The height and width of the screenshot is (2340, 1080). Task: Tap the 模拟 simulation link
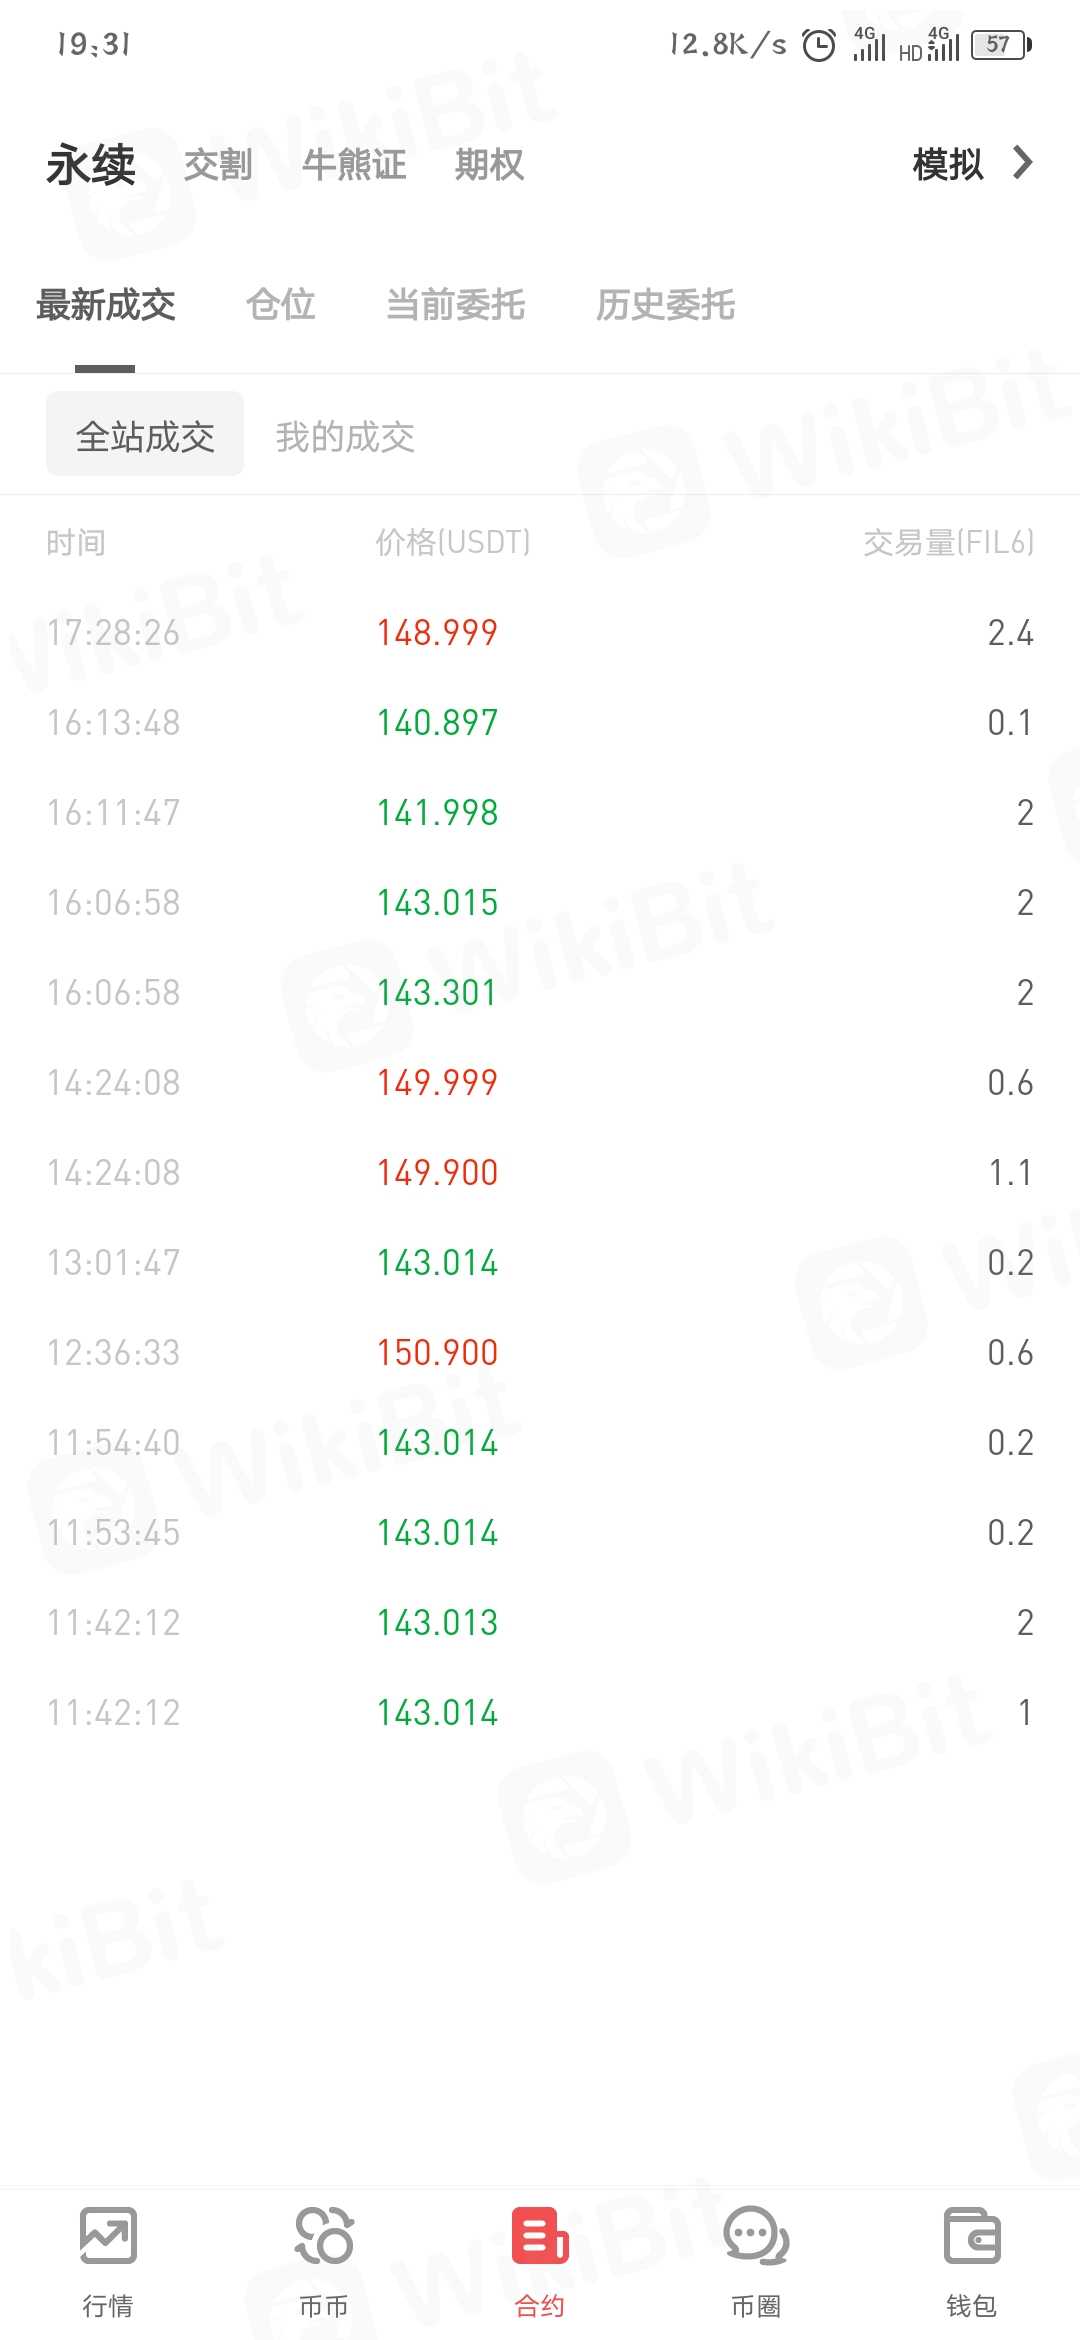coord(948,165)
